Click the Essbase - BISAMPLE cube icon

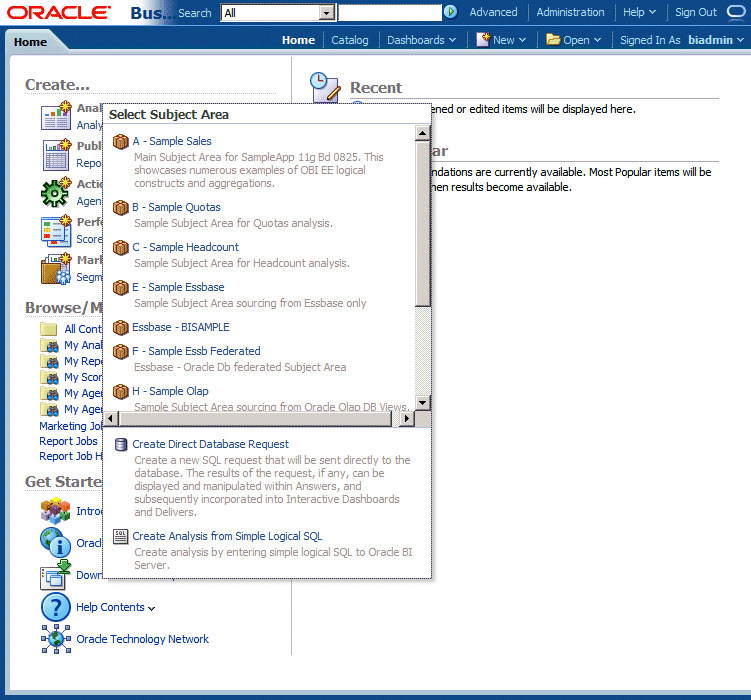[x=121, y=327]
